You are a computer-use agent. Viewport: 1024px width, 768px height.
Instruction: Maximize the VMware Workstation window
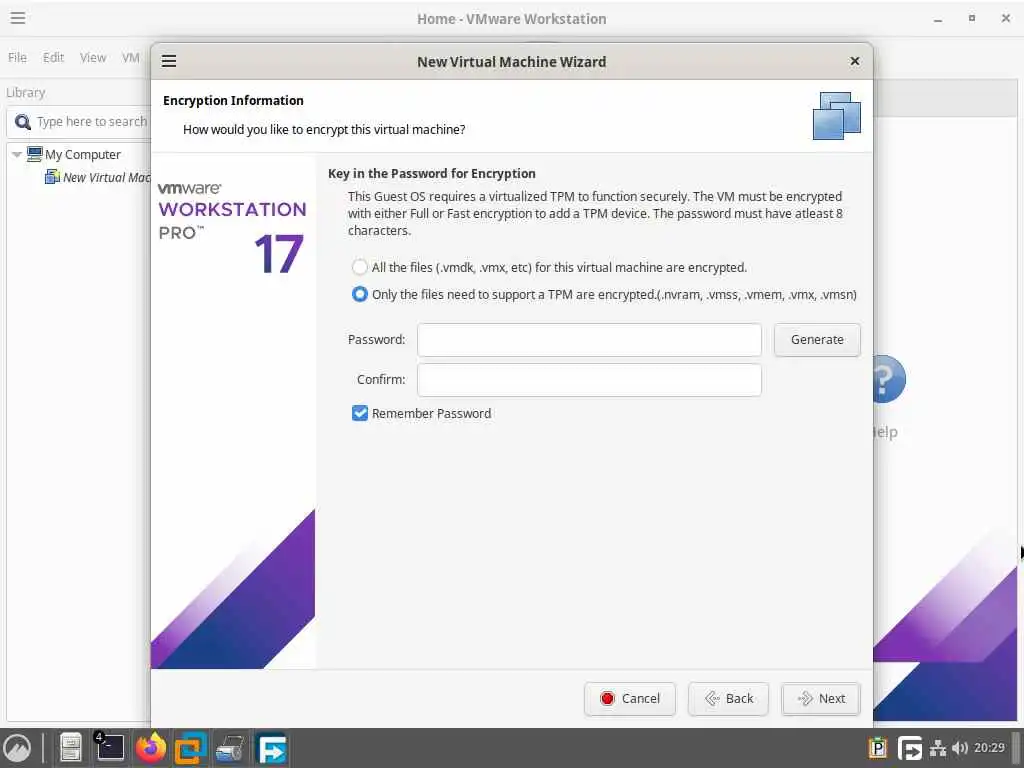[972, 18]
